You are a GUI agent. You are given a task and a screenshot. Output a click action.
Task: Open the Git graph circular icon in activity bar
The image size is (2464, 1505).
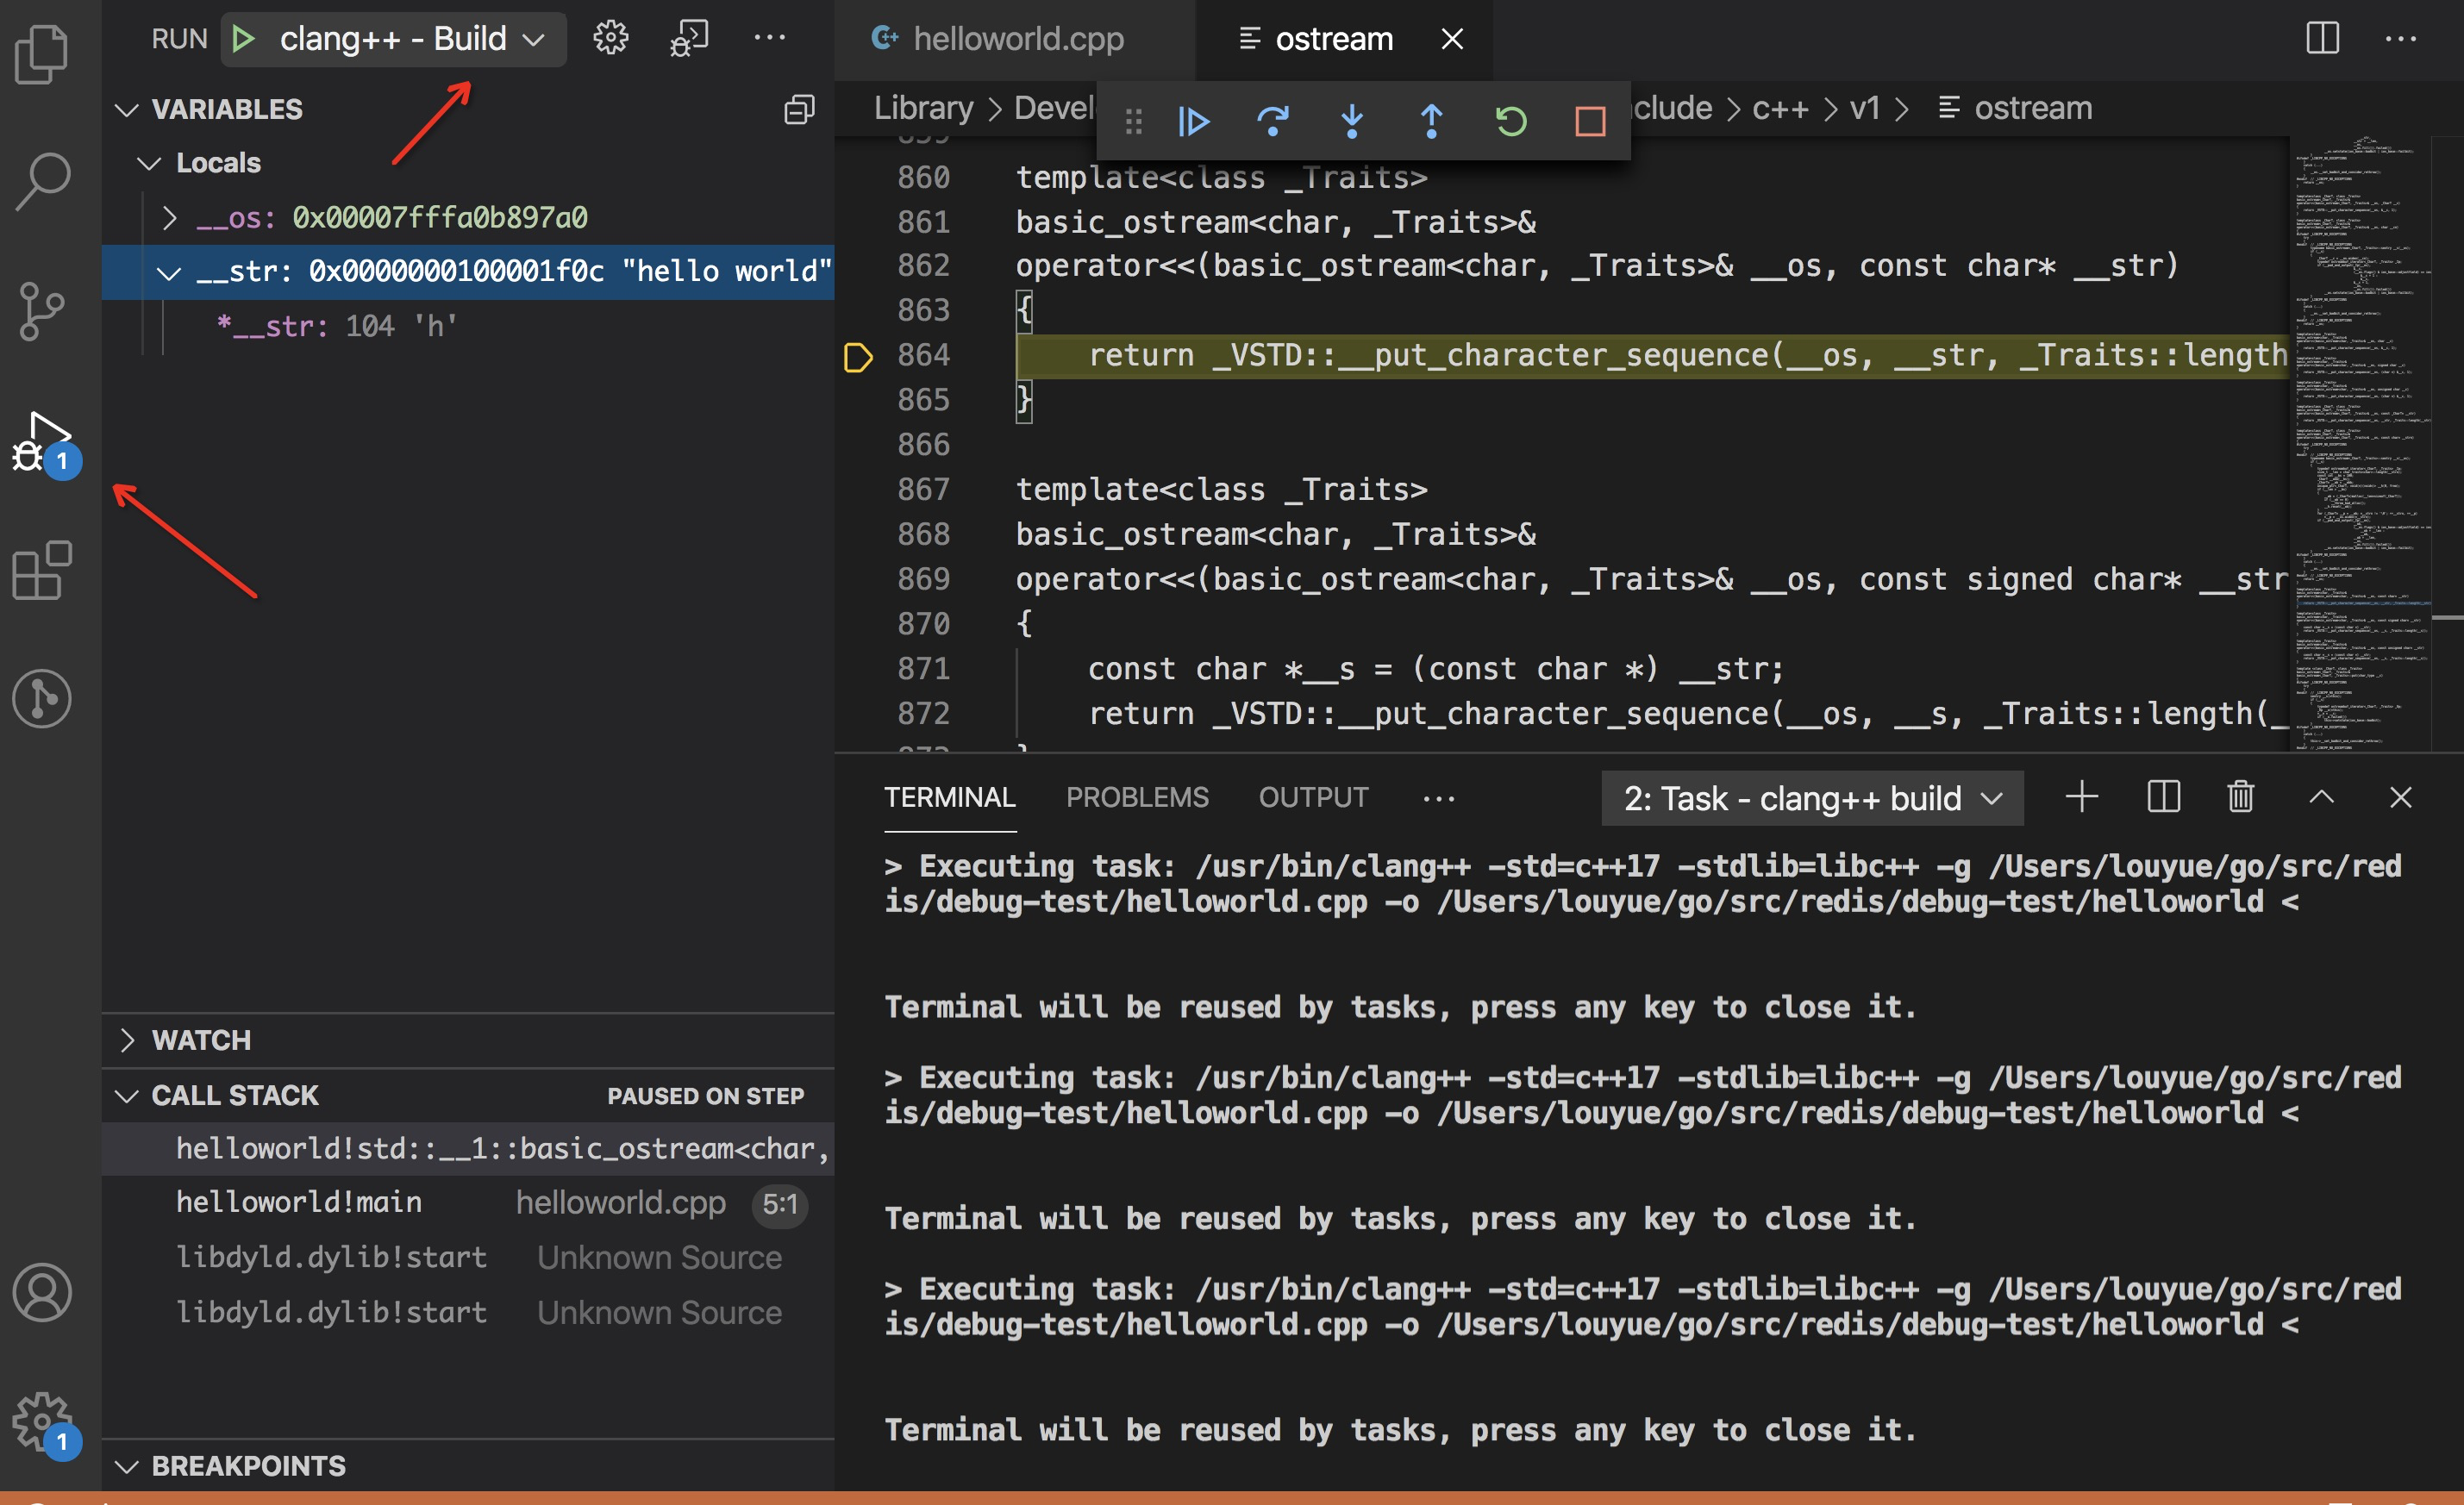click(42, 698)
